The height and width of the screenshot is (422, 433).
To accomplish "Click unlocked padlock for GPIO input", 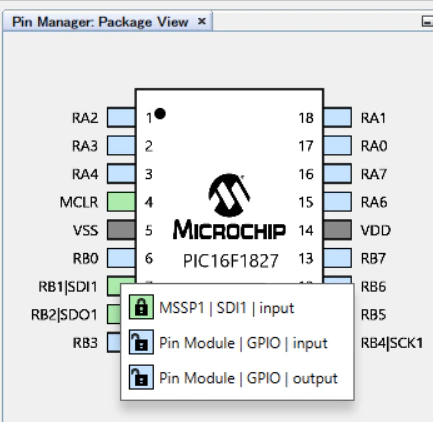I will [141, 342].
